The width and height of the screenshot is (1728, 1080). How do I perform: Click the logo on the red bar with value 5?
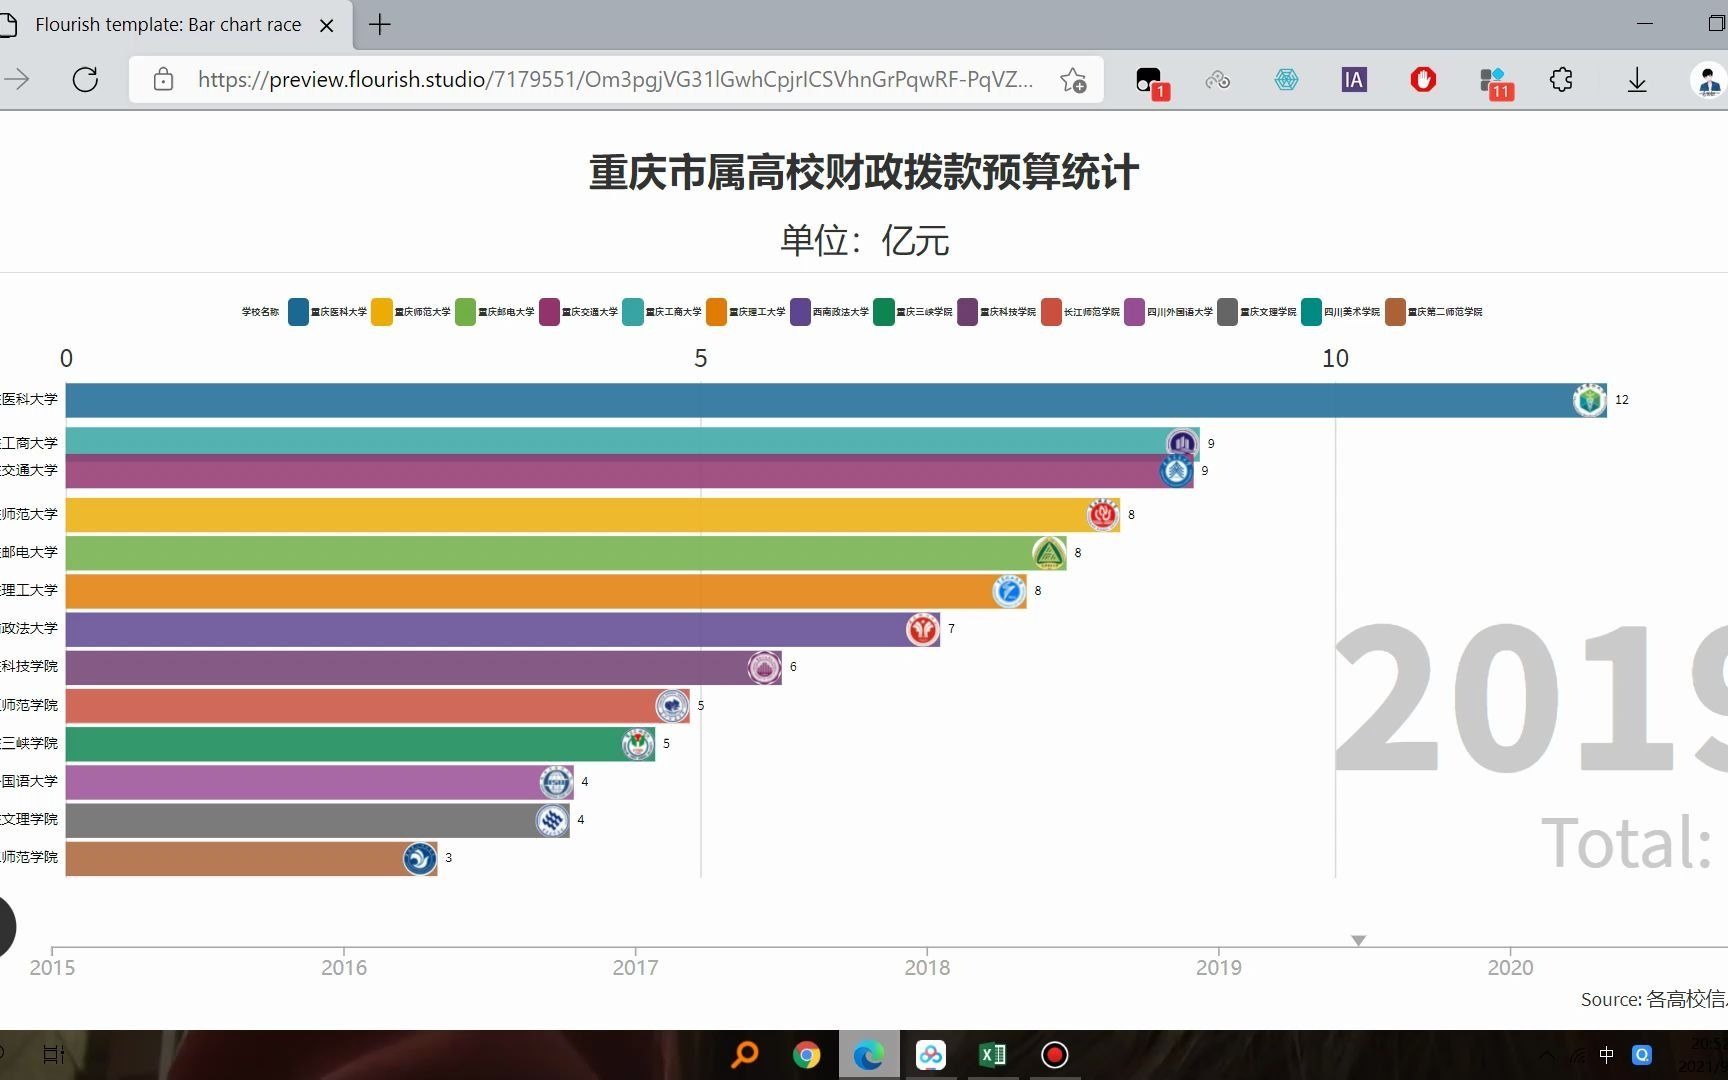point(672,706)
